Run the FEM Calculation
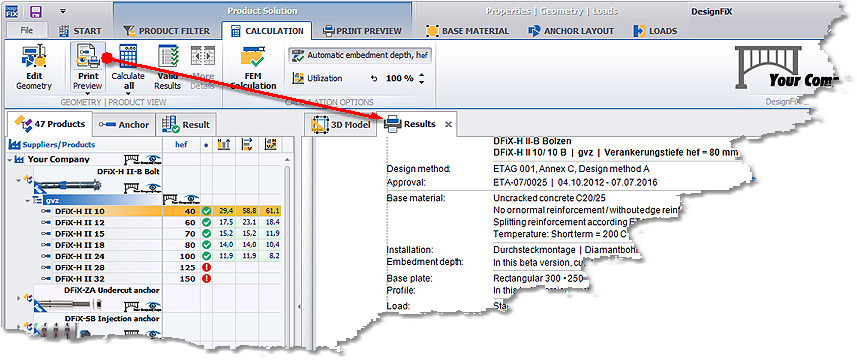The image size is (857, 362). (253, 67)
